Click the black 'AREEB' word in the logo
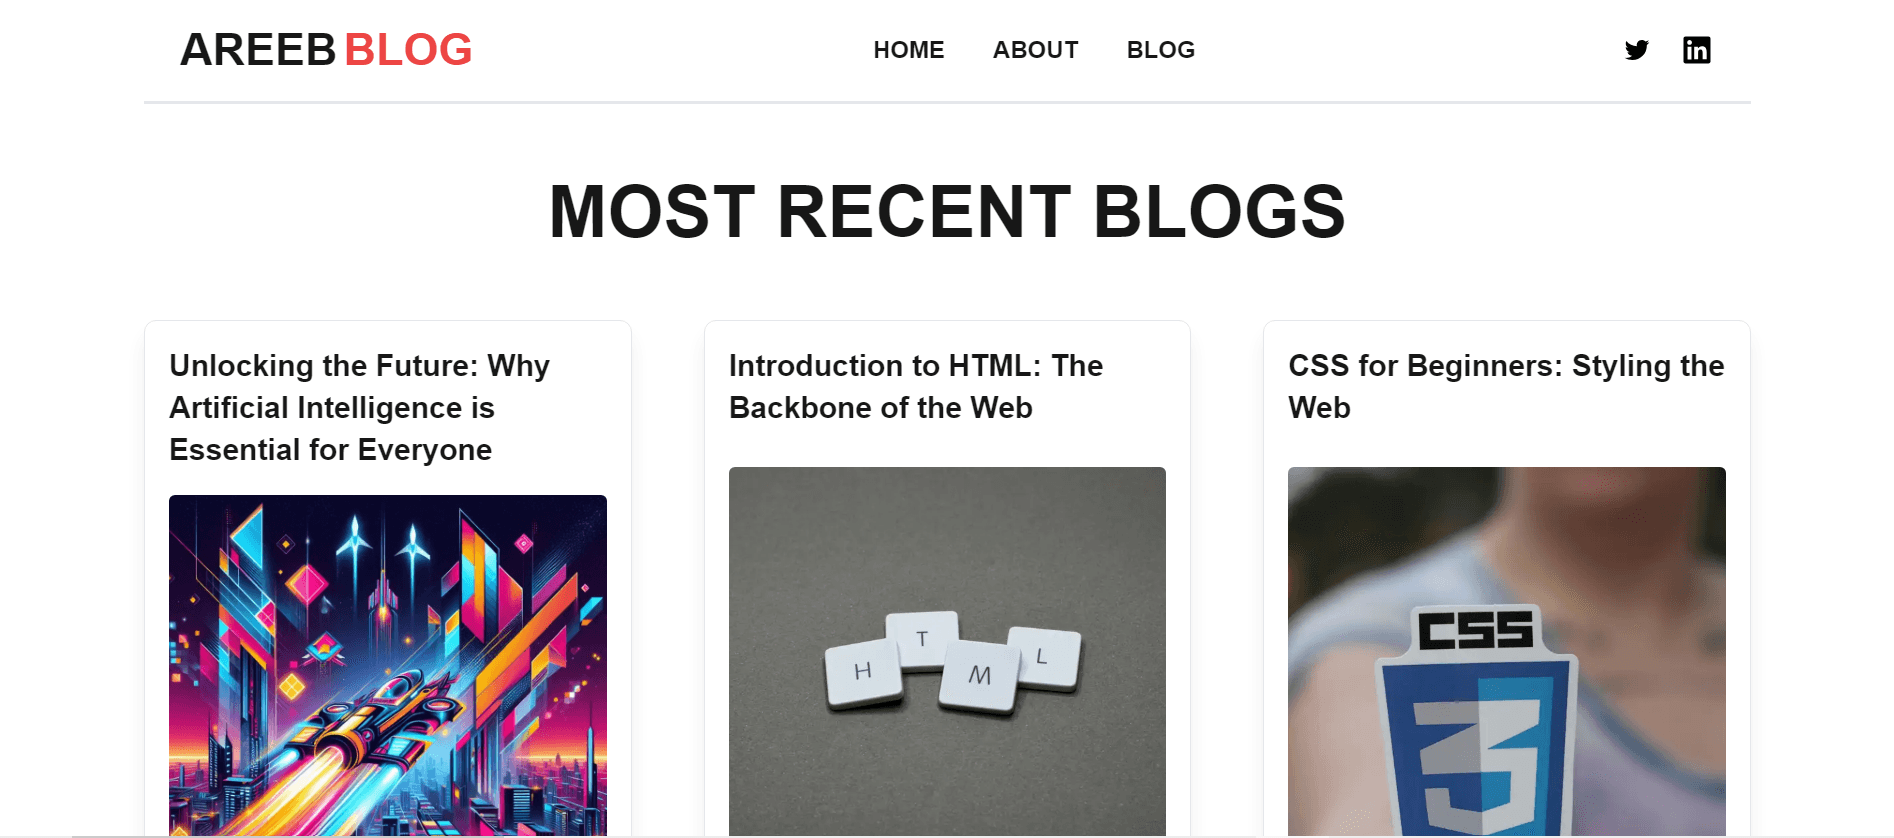This screenshot has height=838, width=1894. coord(258,50)
